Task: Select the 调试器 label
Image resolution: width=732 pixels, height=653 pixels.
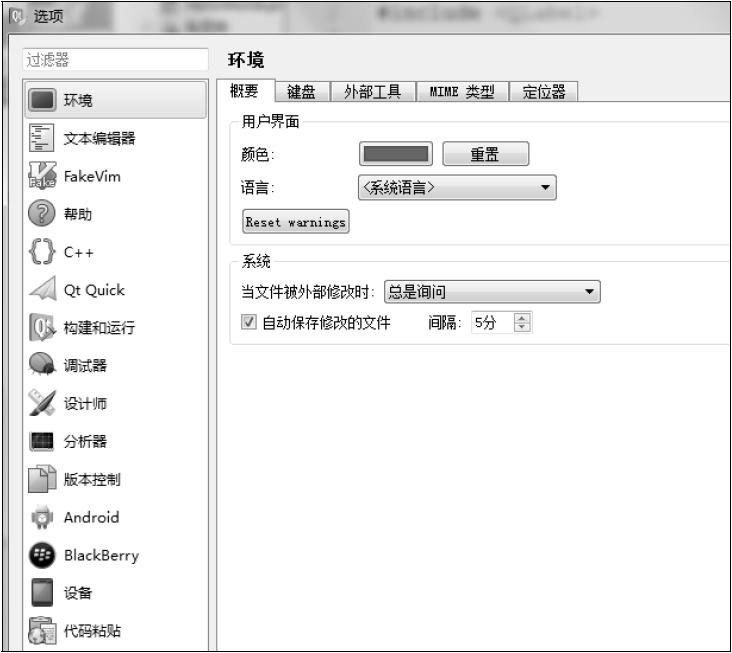Action: click(85, 365)
